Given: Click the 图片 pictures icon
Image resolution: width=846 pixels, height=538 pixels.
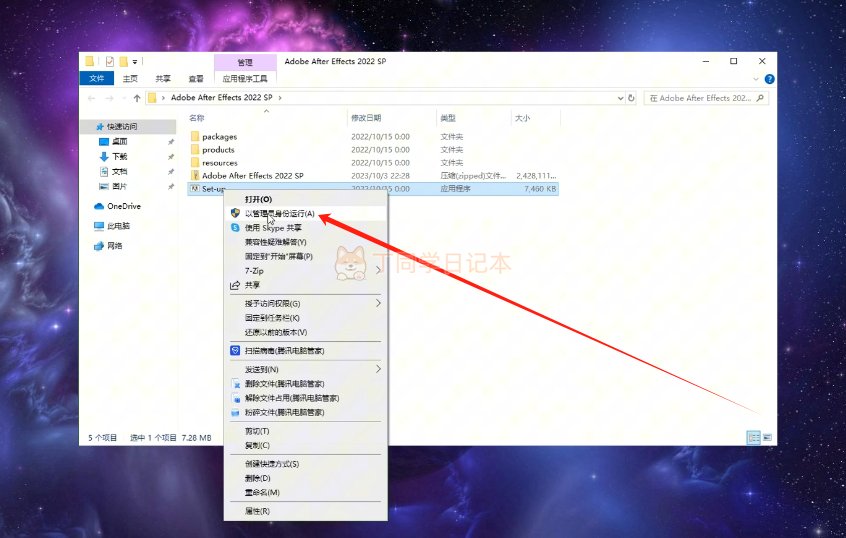Looking at the screenshot, I should 104,186.
